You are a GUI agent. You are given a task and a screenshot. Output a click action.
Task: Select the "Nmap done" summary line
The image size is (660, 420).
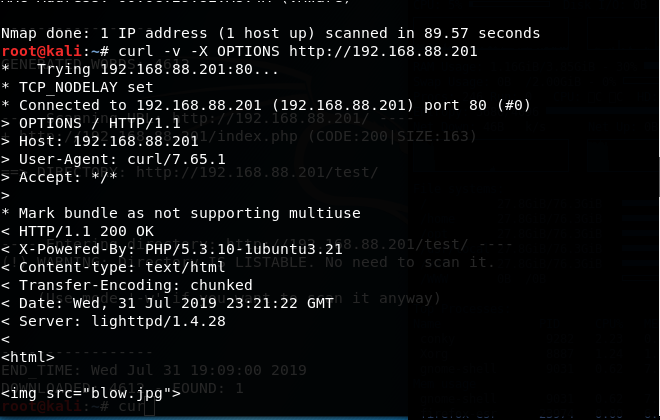point(271,33)
